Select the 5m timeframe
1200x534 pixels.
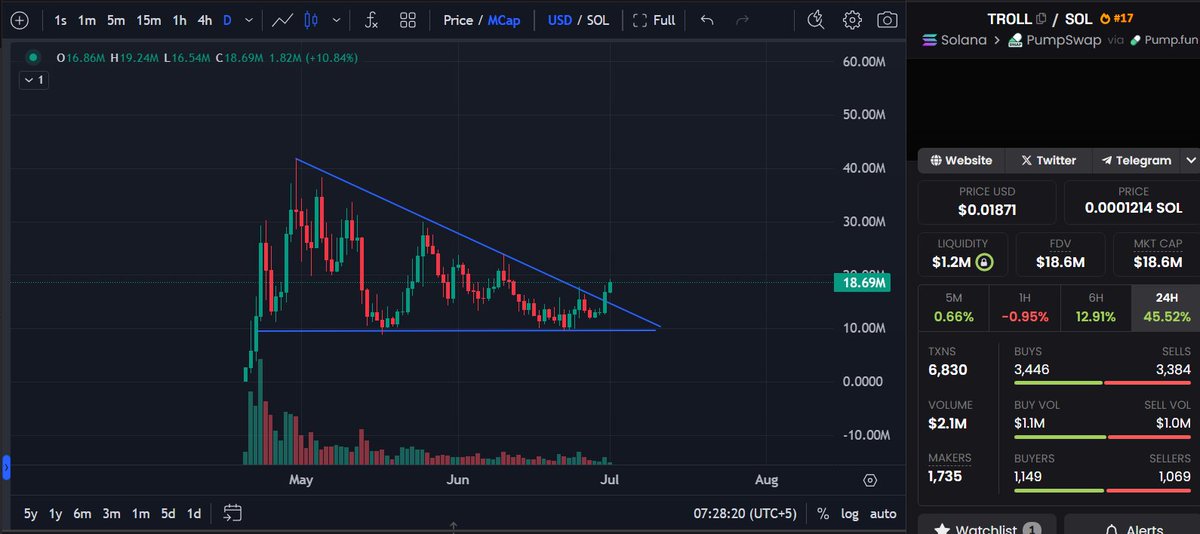click(116, 19)
